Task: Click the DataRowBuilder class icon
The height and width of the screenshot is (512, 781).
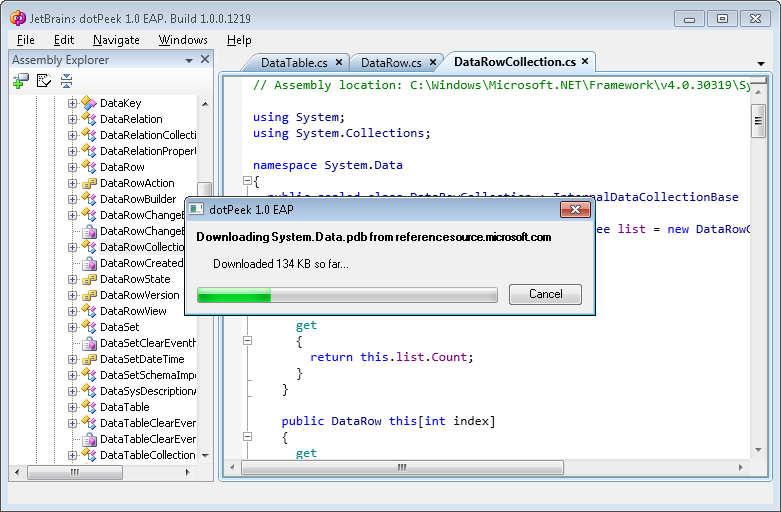Action: pos(89,199)
